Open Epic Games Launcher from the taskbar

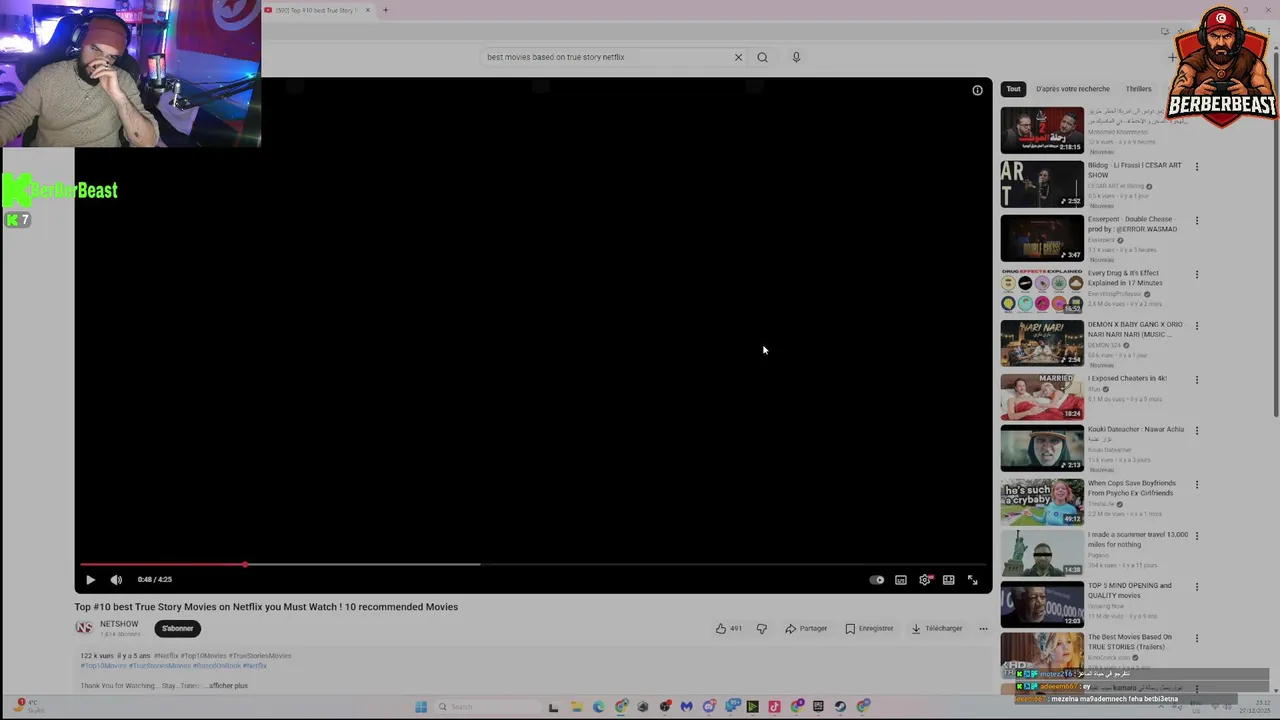818,707
